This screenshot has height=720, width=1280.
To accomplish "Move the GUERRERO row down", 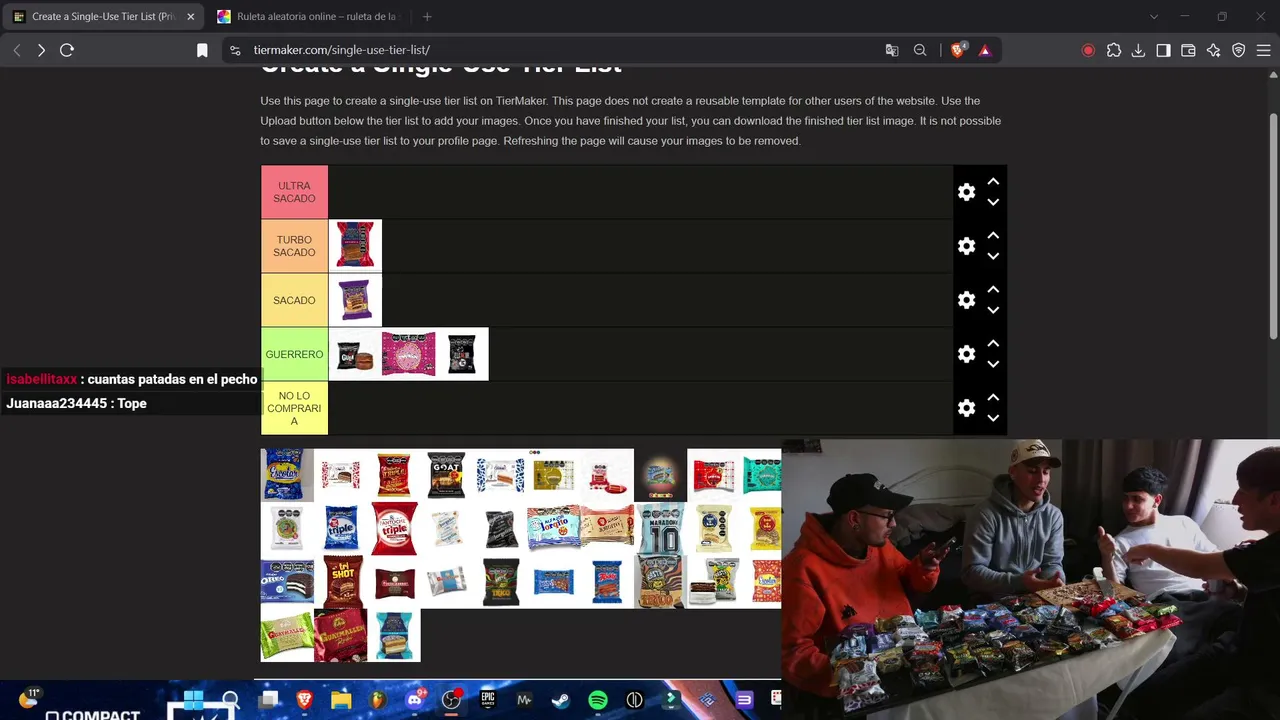I will tap(993, 364).
